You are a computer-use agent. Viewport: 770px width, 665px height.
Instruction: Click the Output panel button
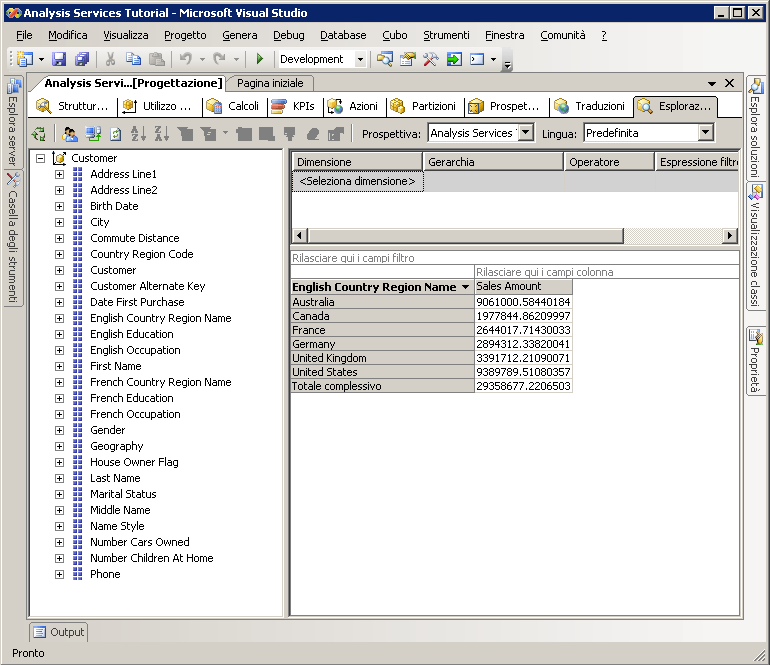tap(58, 632)
